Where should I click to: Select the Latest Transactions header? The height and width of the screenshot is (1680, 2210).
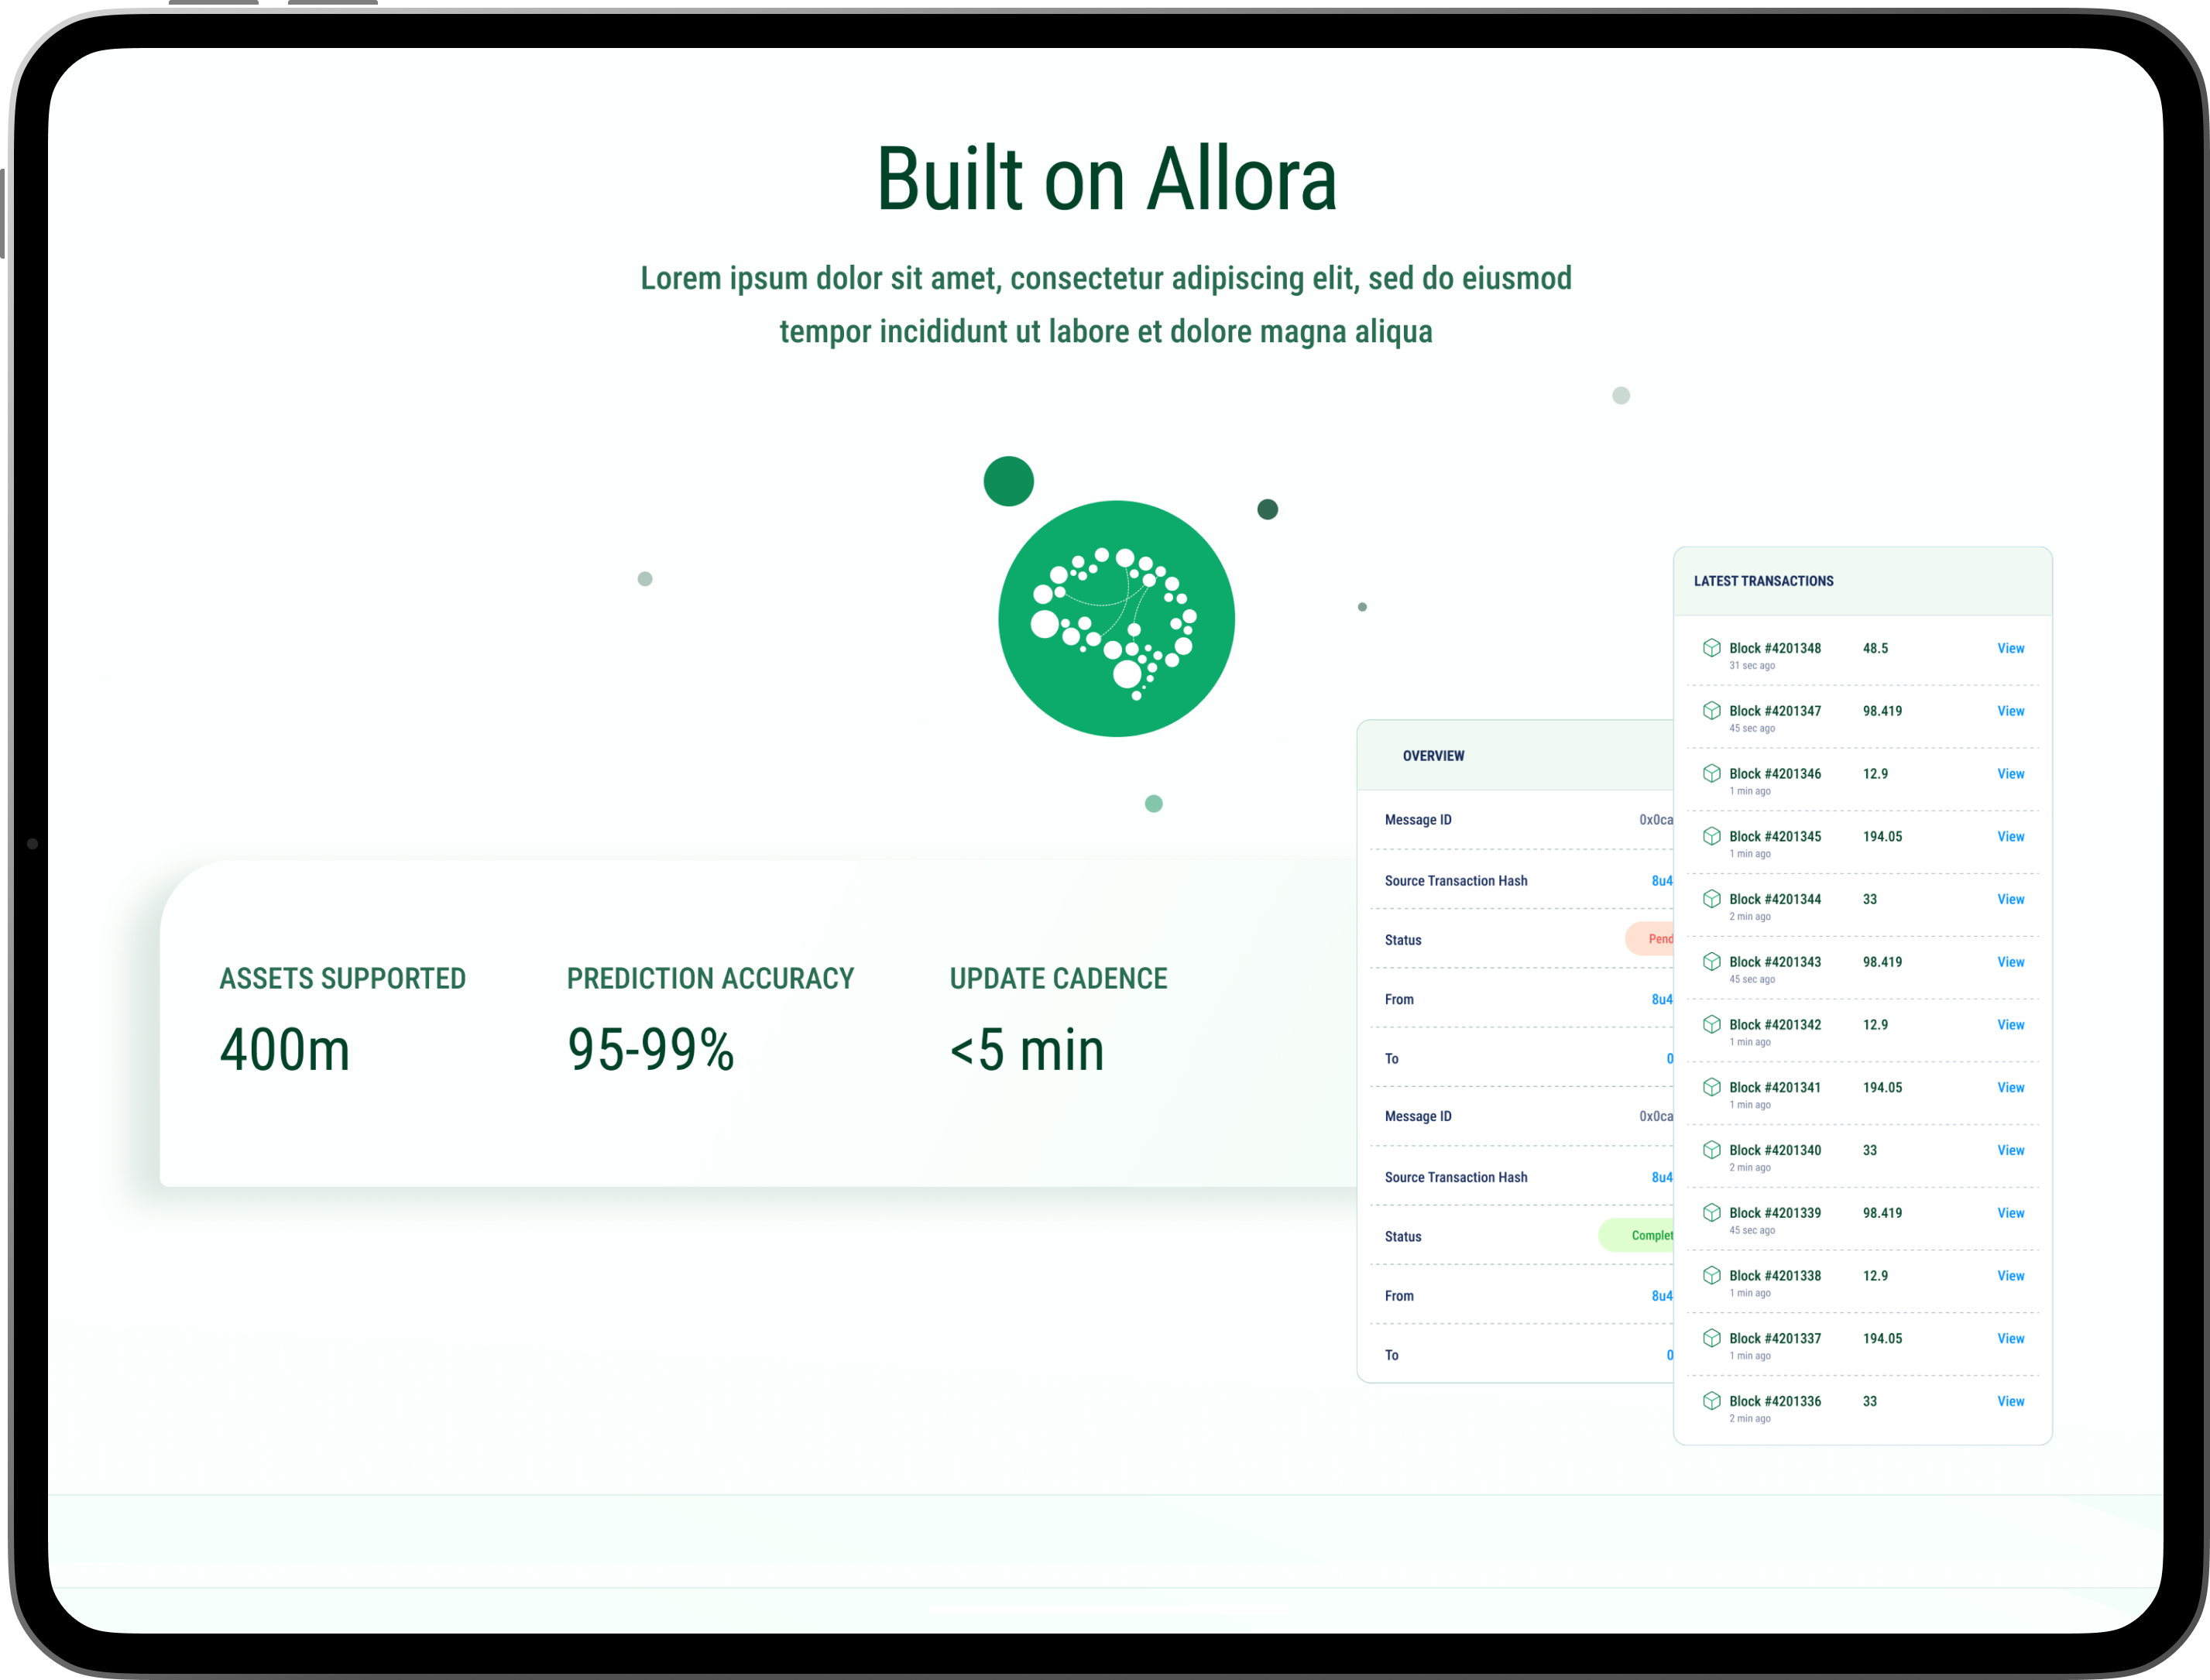pos(1763,581)
